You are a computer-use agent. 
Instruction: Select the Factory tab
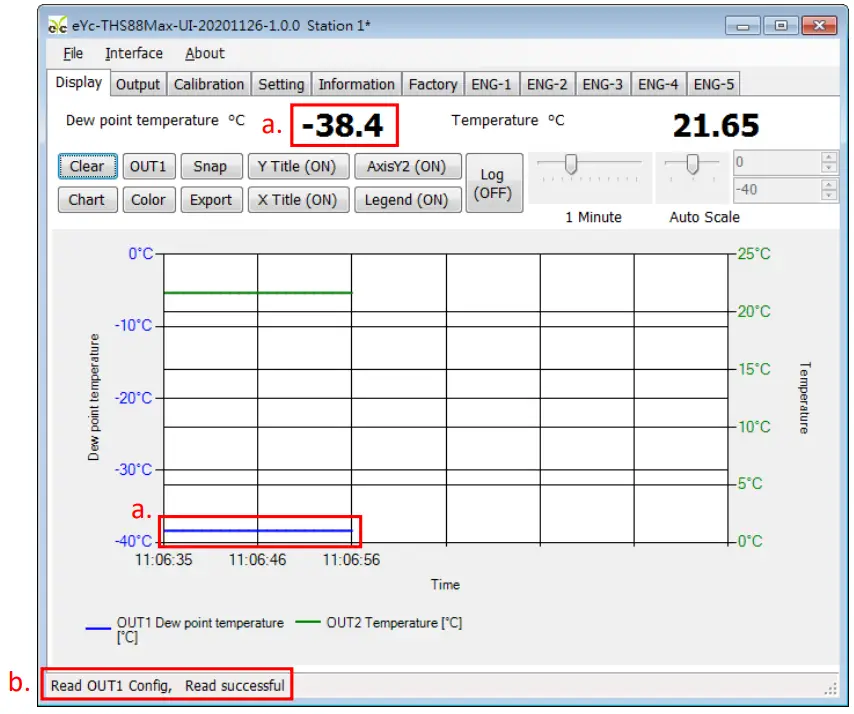[433, 84]
